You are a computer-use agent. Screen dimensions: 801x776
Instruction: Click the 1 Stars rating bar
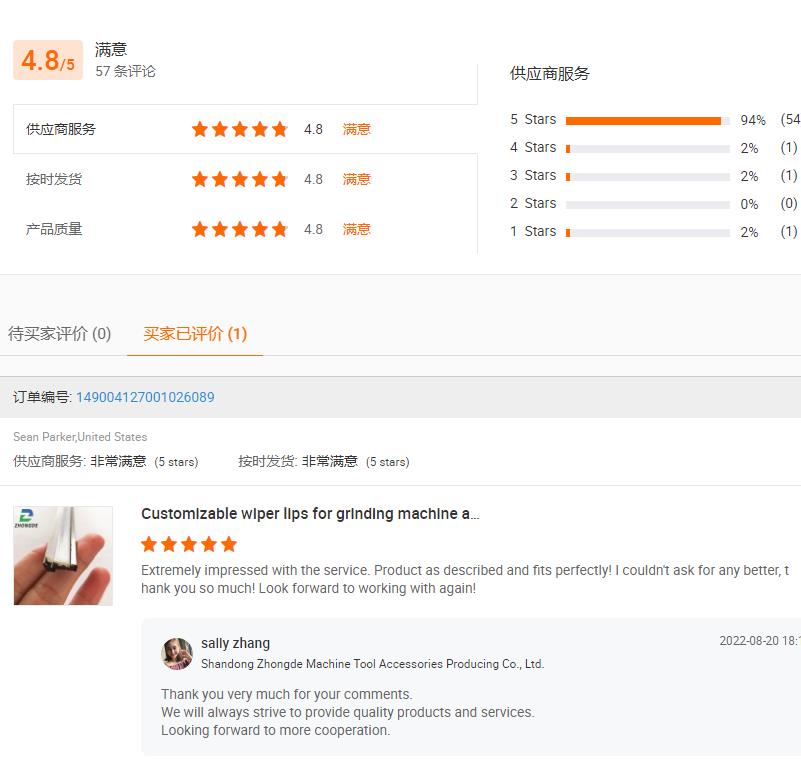[647, 232]
